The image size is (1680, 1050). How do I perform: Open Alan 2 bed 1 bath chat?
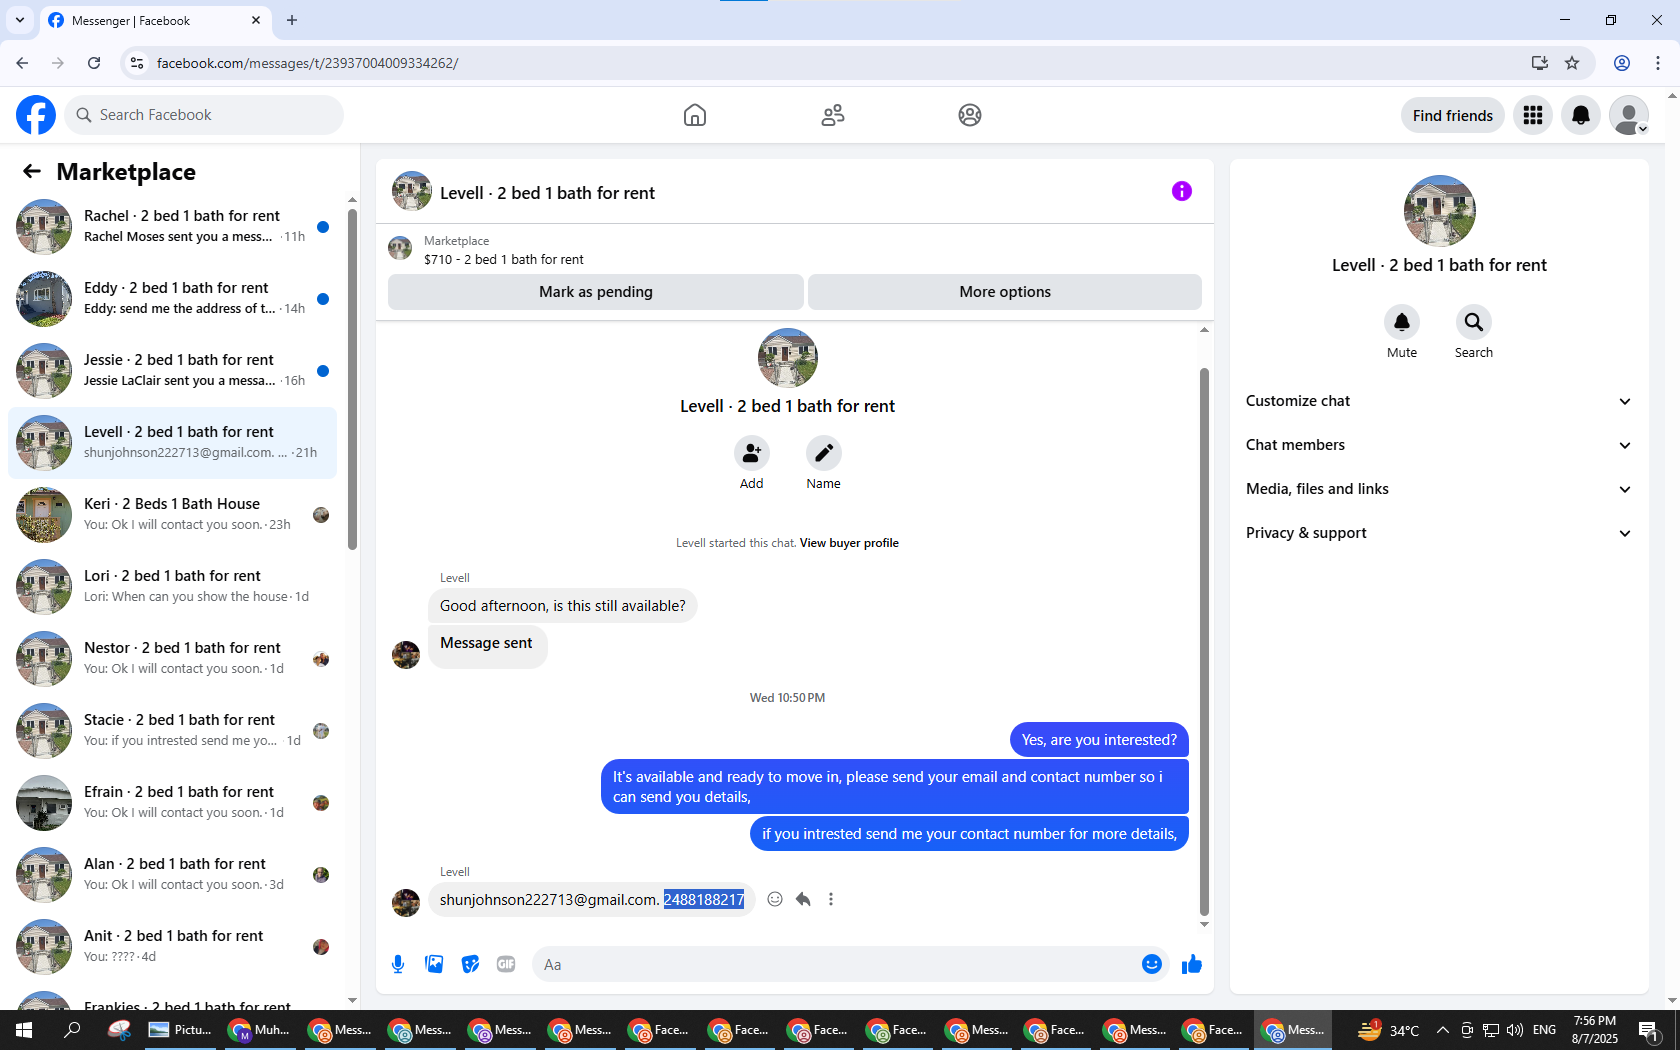173,875
